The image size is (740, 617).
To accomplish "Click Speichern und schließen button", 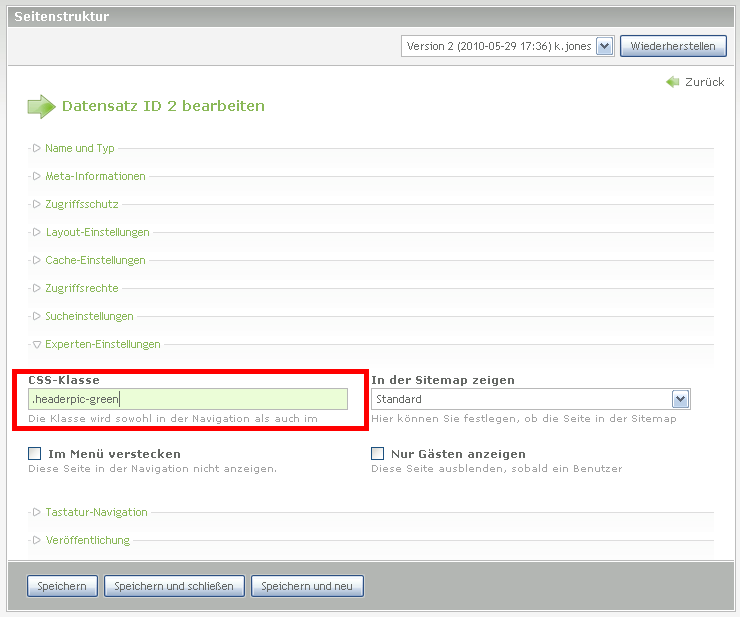I will point(174,586).
